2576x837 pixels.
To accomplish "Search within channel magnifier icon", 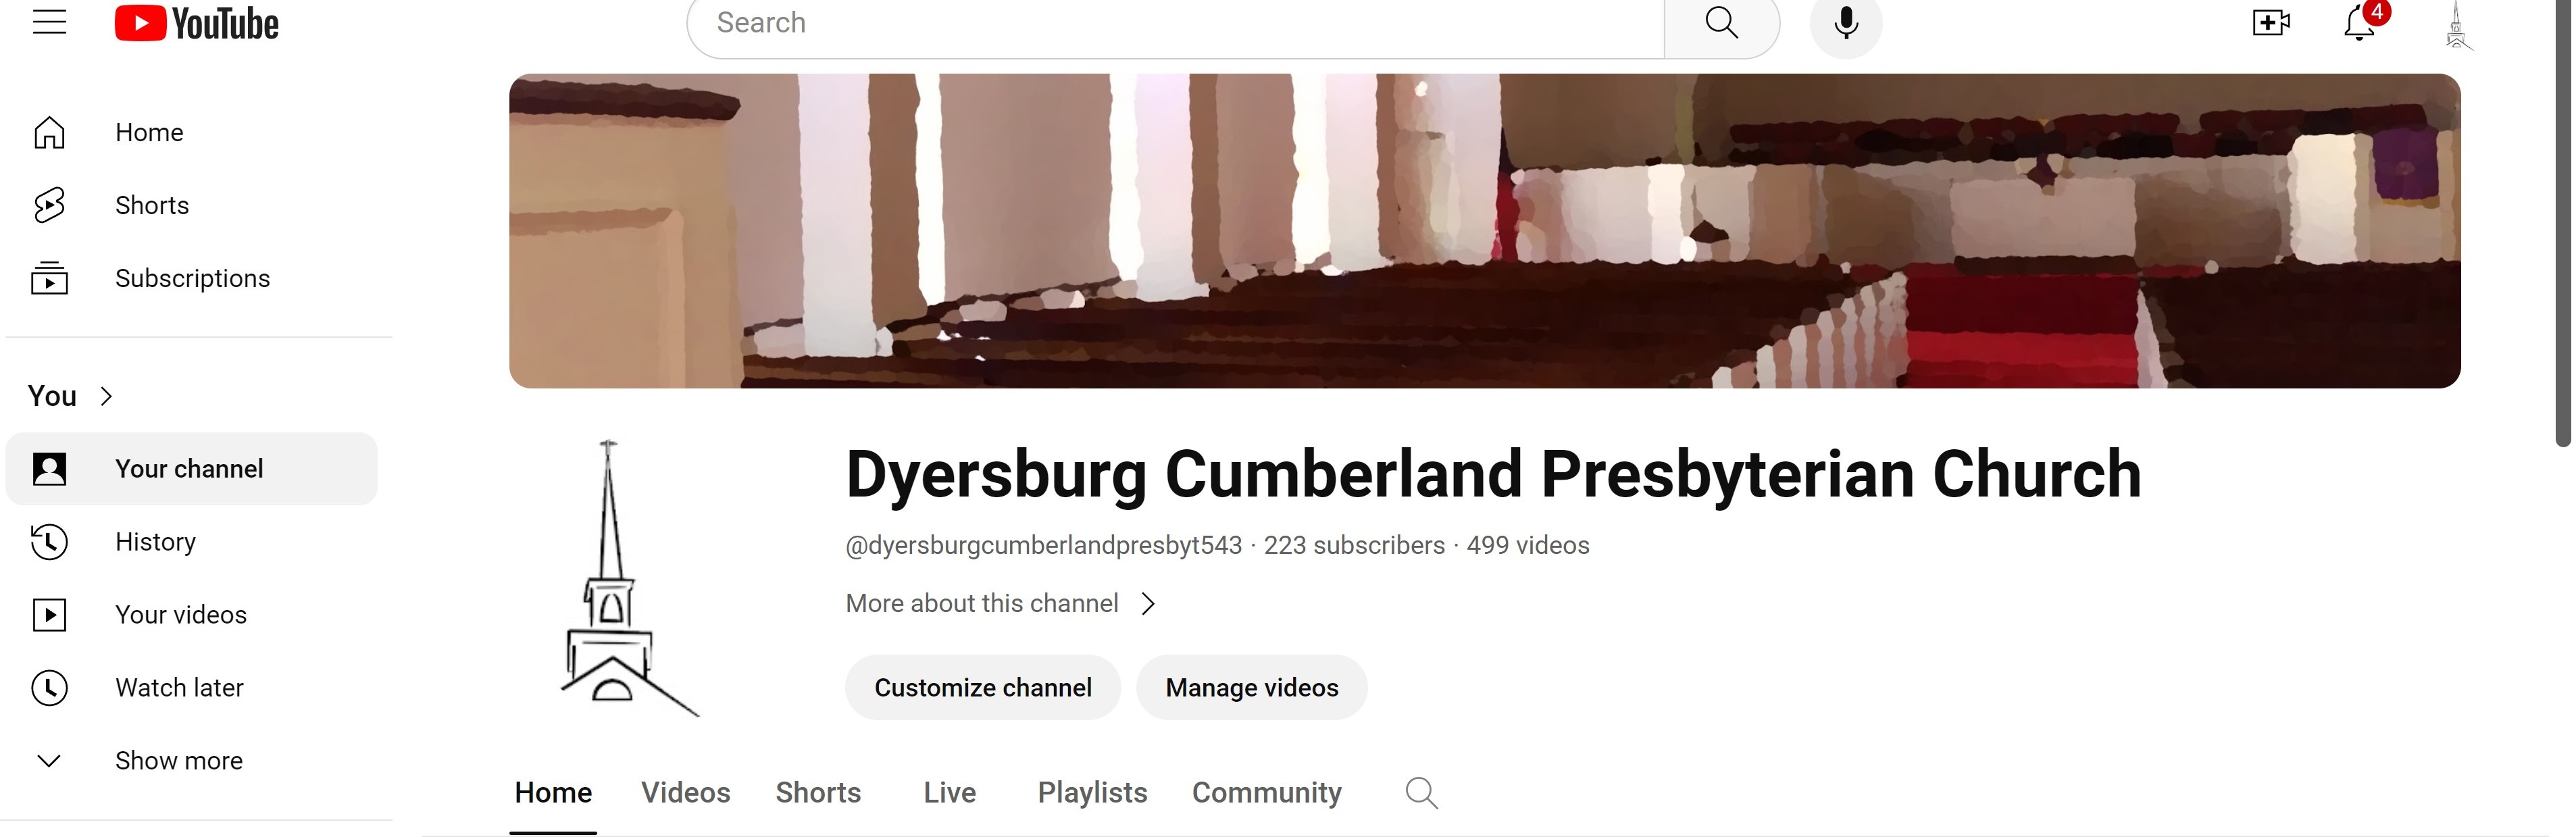I will [1421, 793].
